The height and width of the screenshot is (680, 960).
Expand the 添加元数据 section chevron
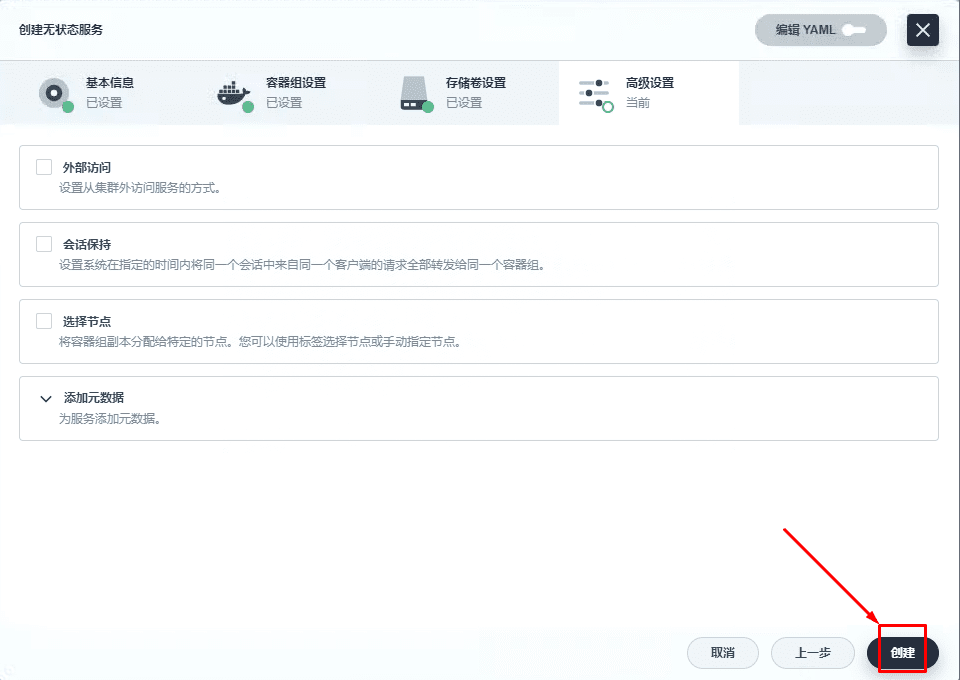46,398
